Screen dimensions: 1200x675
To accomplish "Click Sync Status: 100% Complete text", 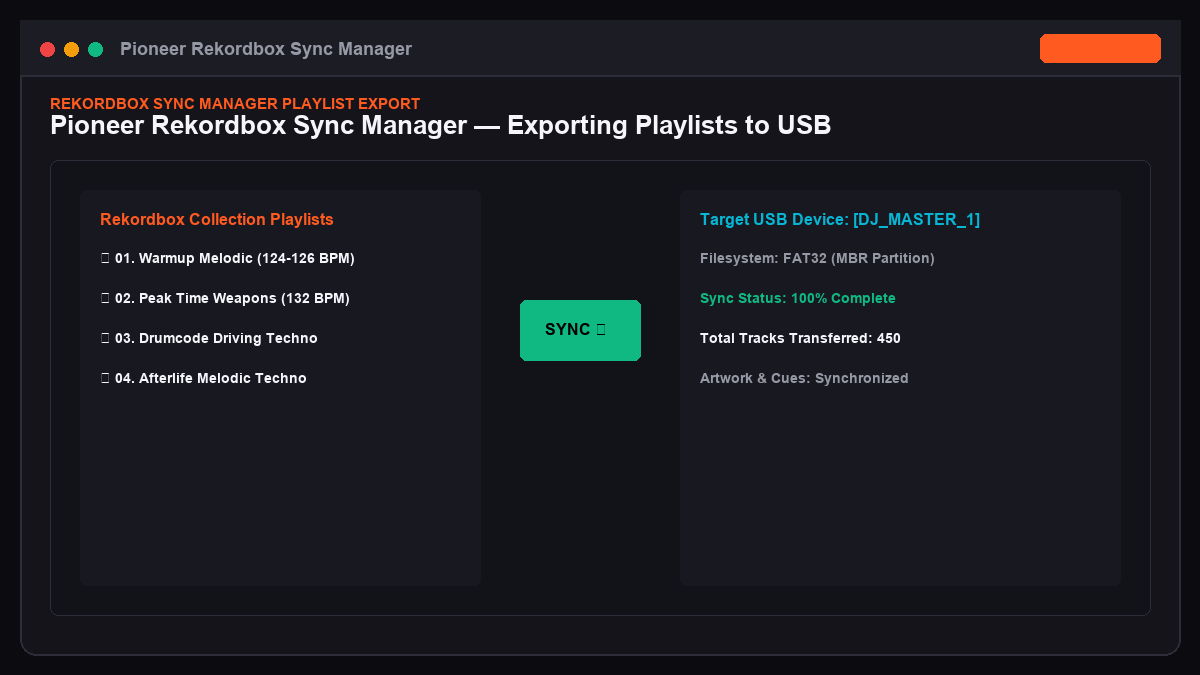I will 798,299.
